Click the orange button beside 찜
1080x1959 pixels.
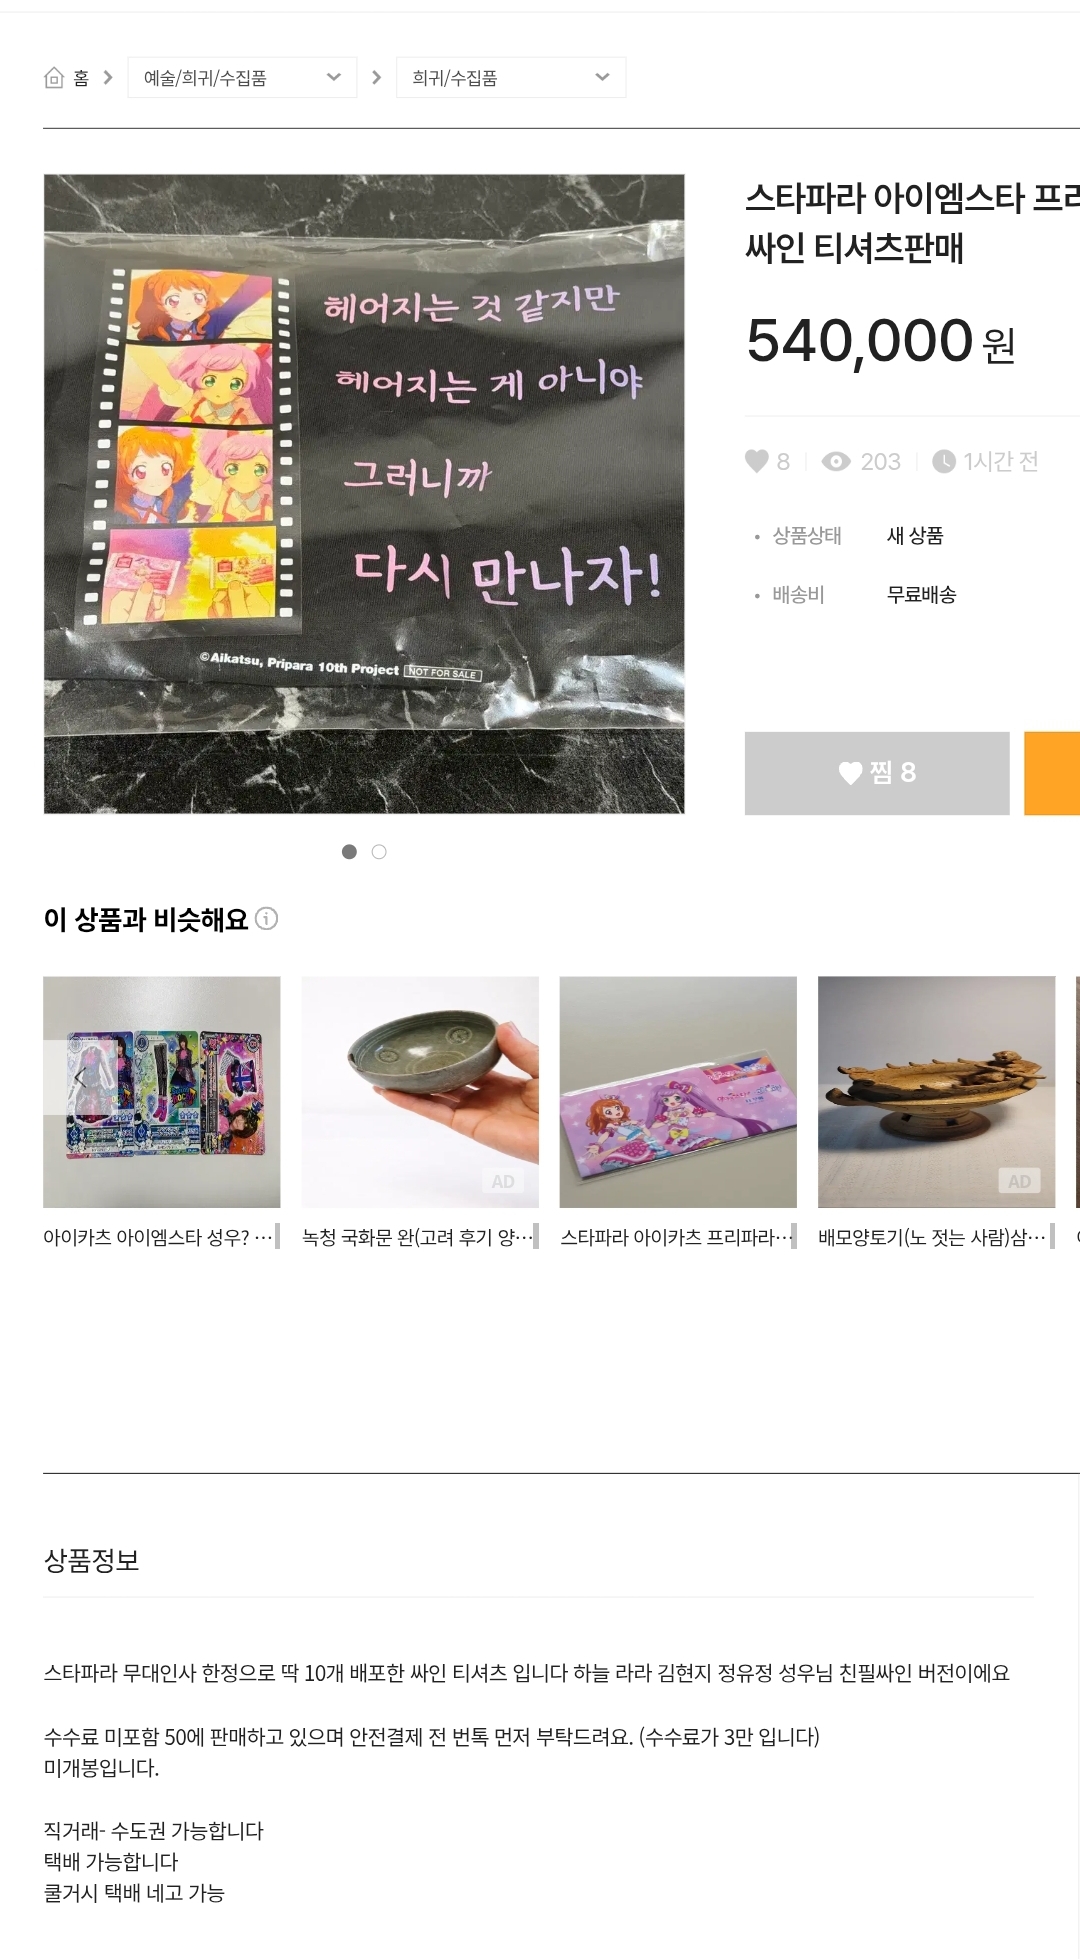coord(1052,773)
